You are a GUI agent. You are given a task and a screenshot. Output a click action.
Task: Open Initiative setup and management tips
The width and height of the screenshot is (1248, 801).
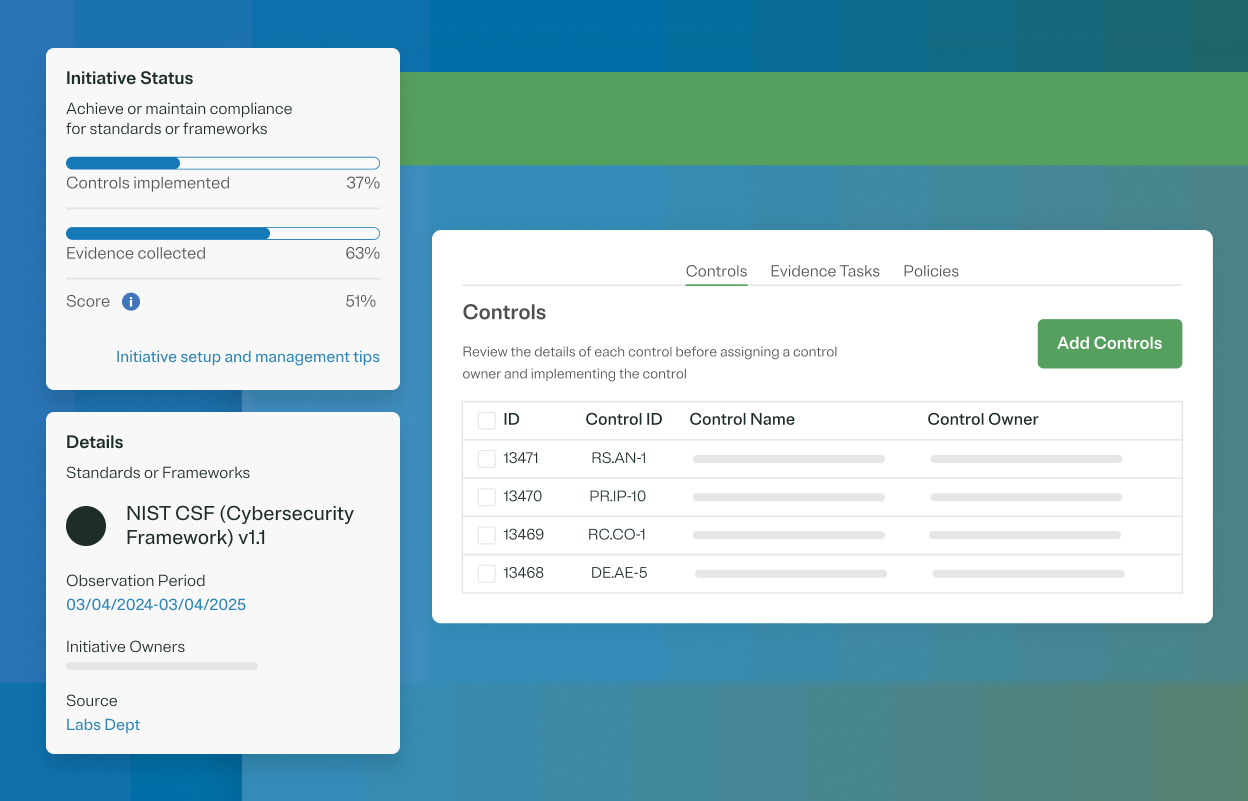(x=247, y=357)
